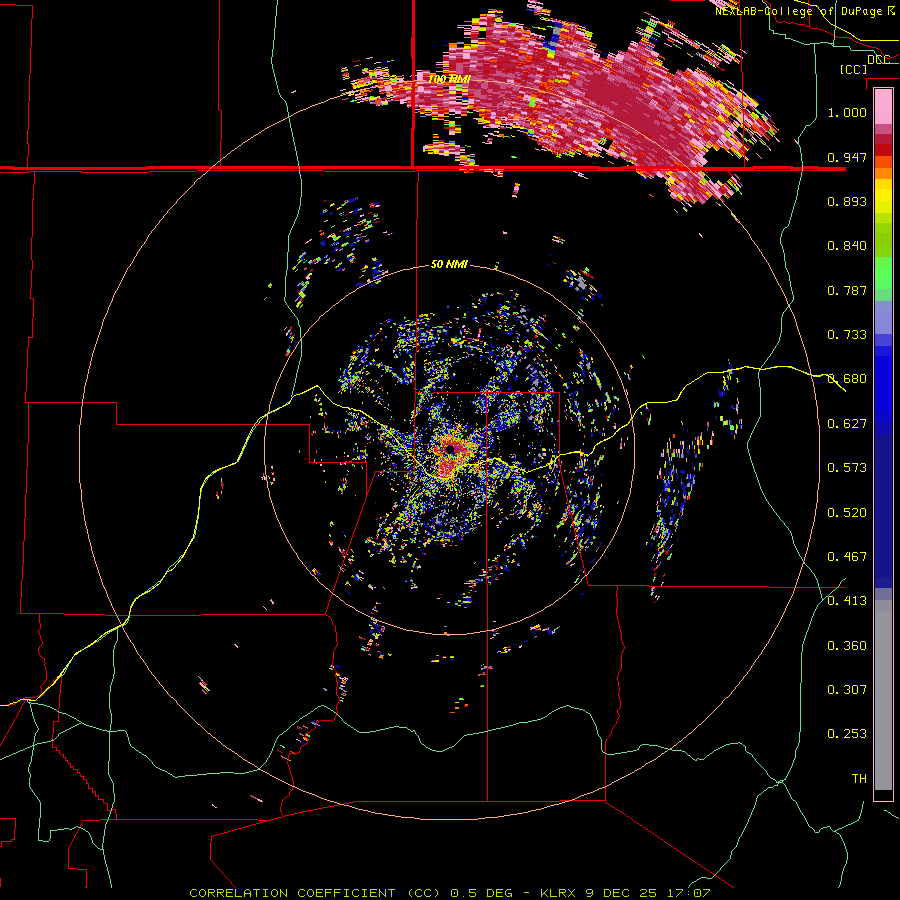Click the KLRX station identifier in caption

[560, 893]
